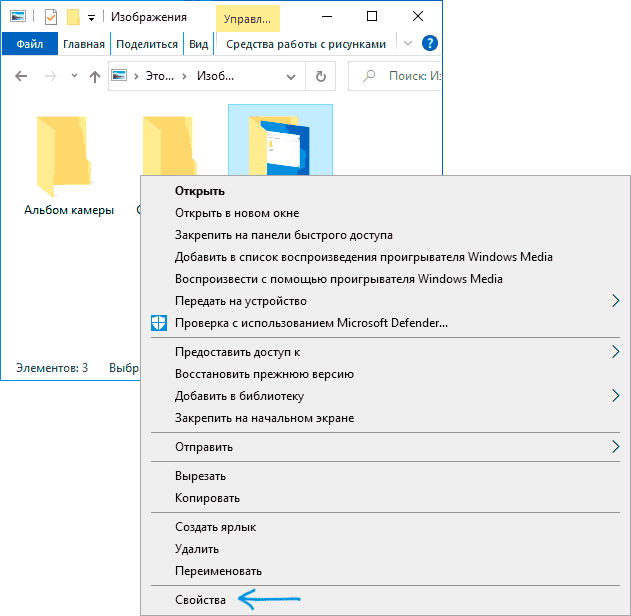This screenshot has height=616, width=631.
Task: Choose Воспроизвести с помощью проигрывателя Windows Media
Action: (x=386, y=279)
